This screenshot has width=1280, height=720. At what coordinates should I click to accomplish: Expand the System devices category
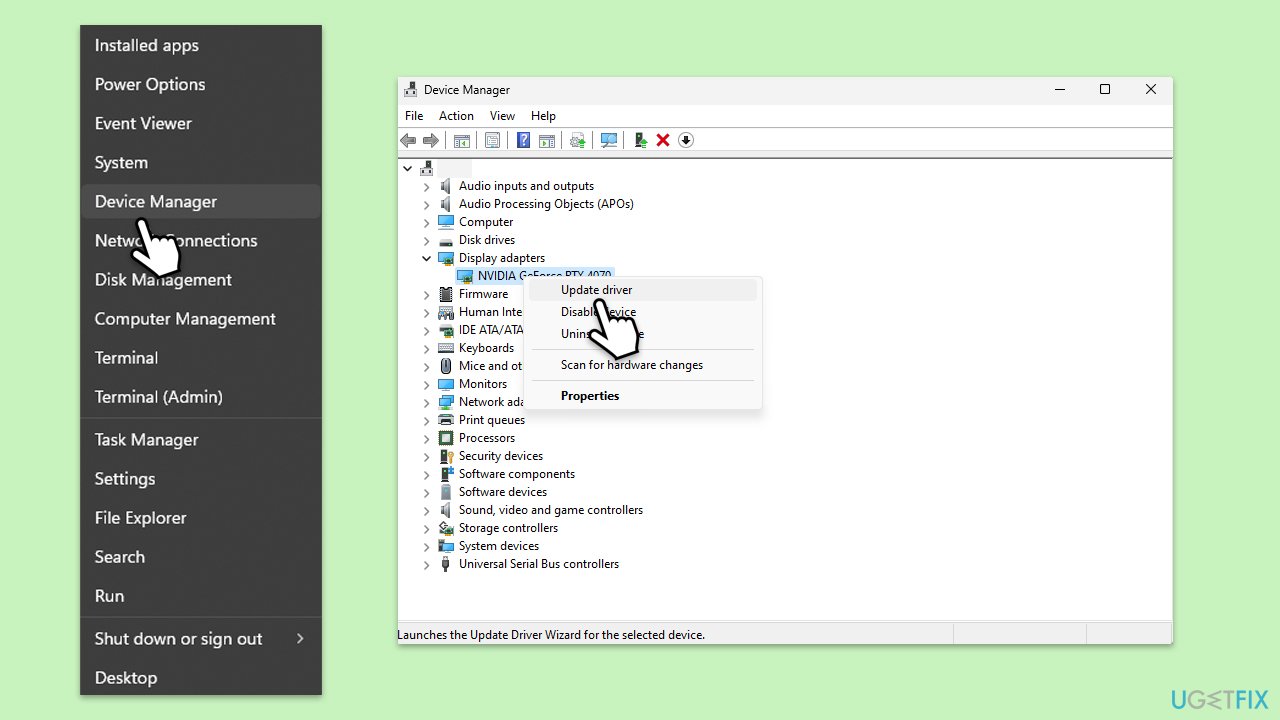coord(427,546)
